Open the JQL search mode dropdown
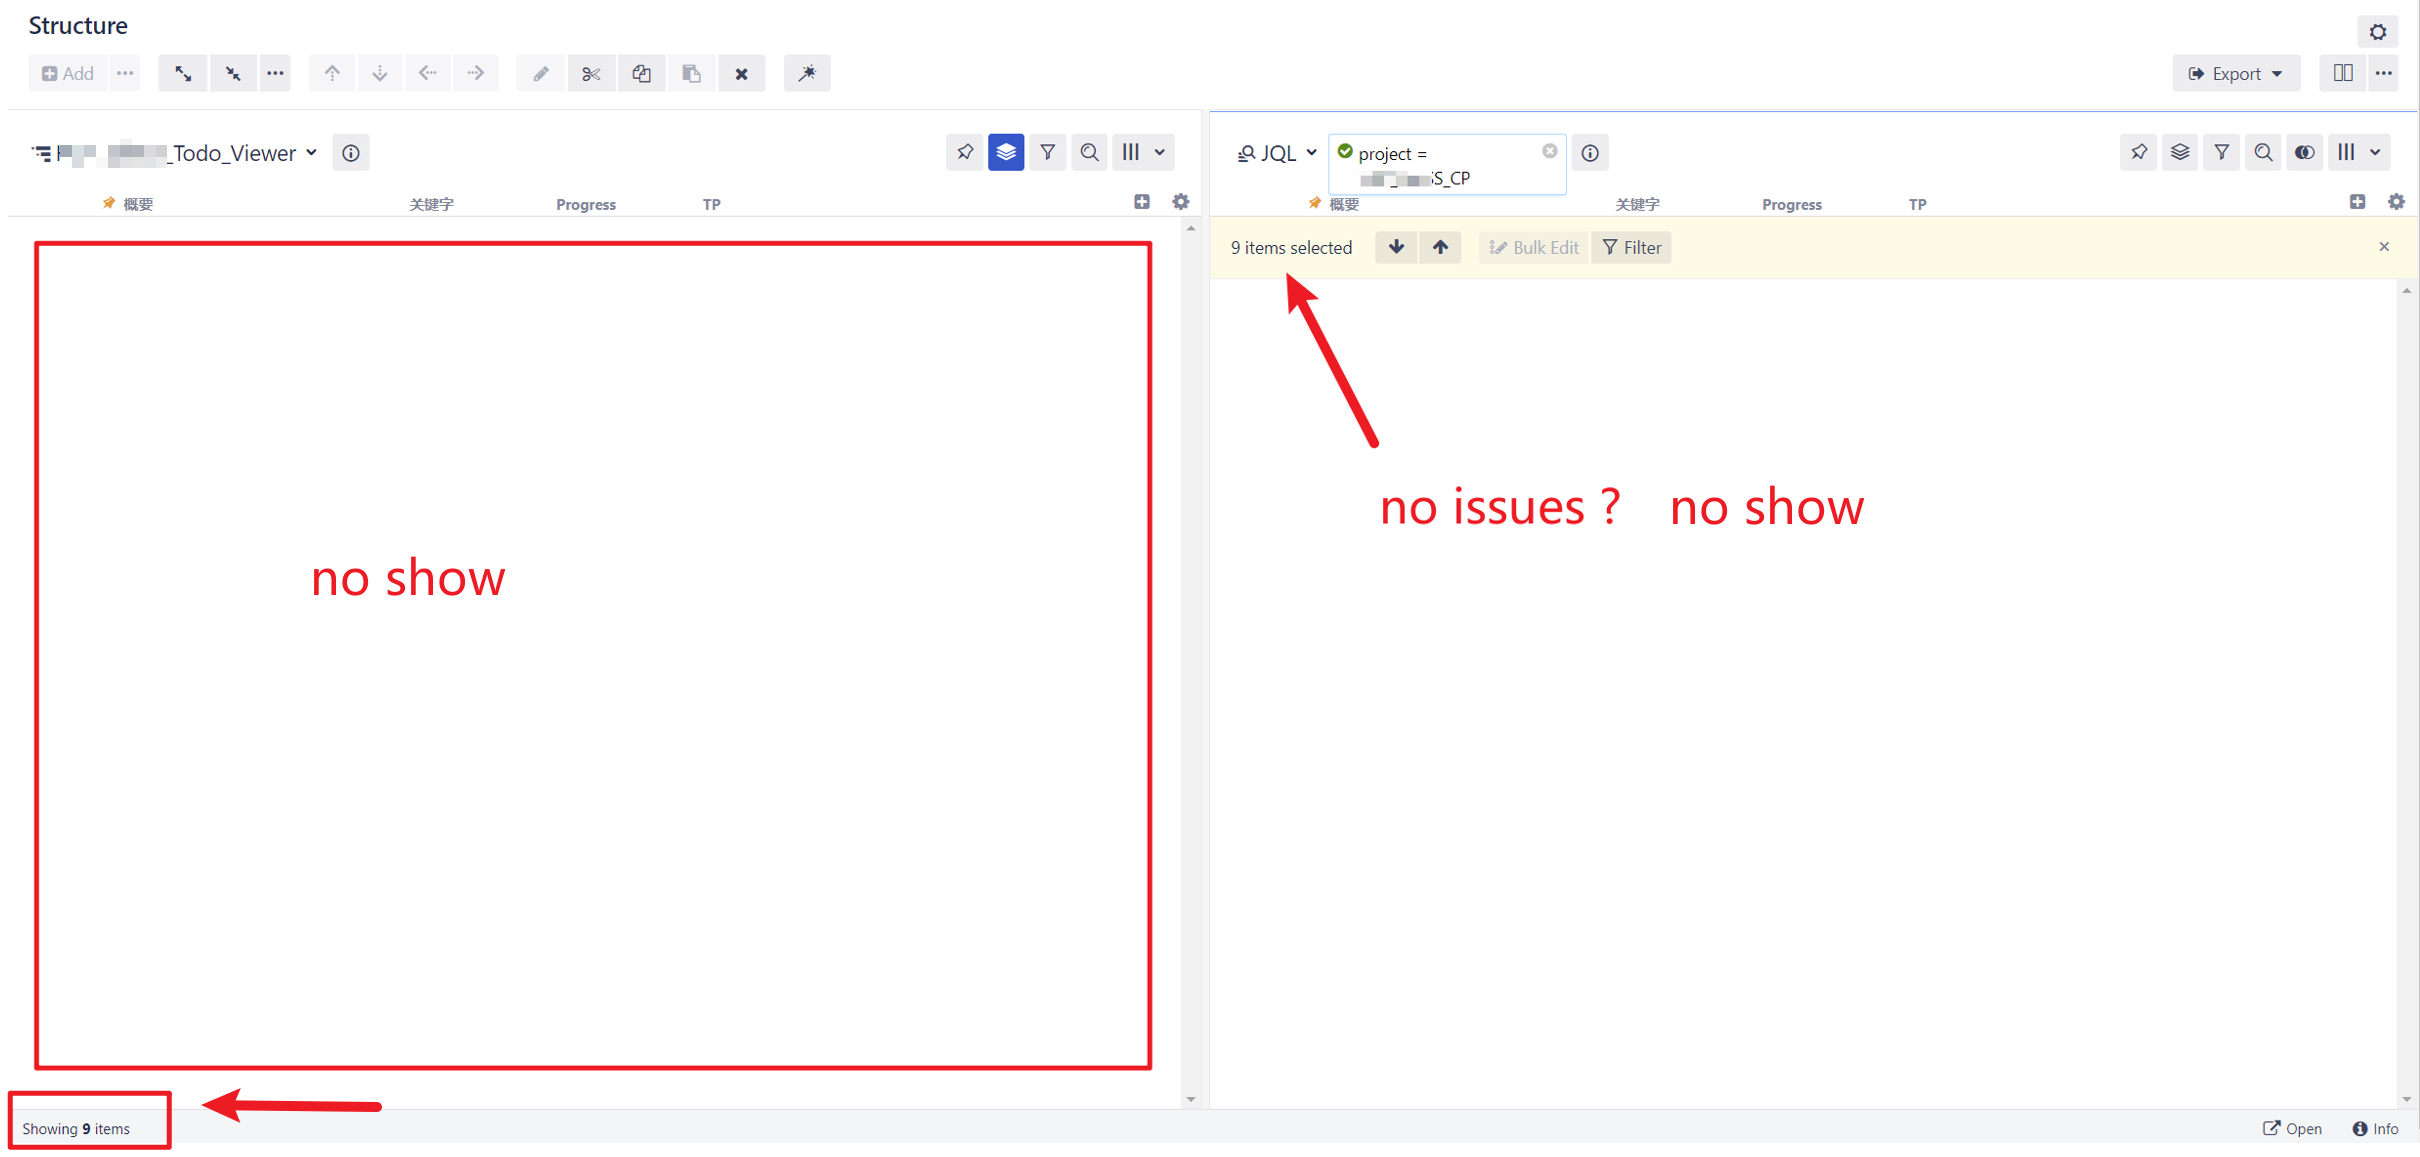Viewport: 2420px width, 1157px height. 1277,153
